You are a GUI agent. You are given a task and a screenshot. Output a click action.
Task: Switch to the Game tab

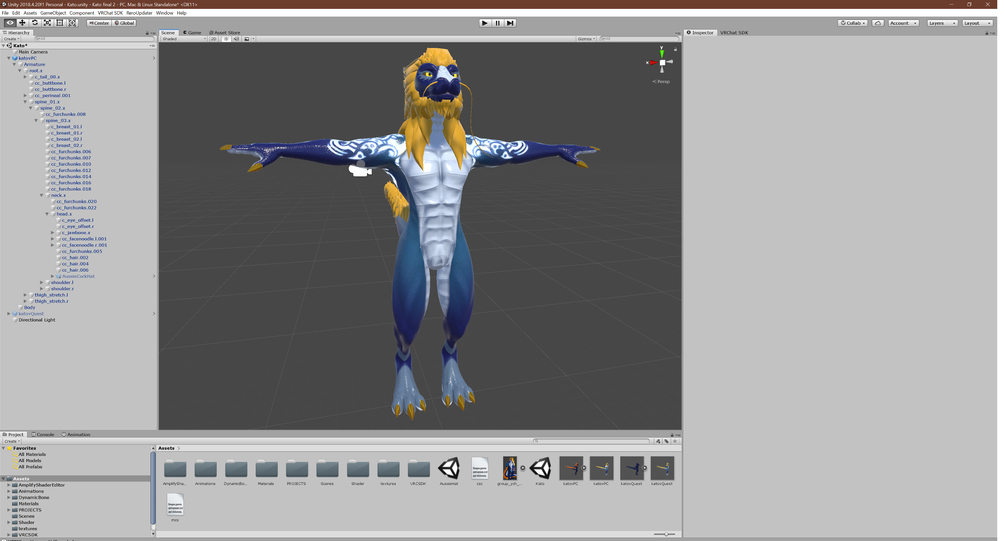192,32
